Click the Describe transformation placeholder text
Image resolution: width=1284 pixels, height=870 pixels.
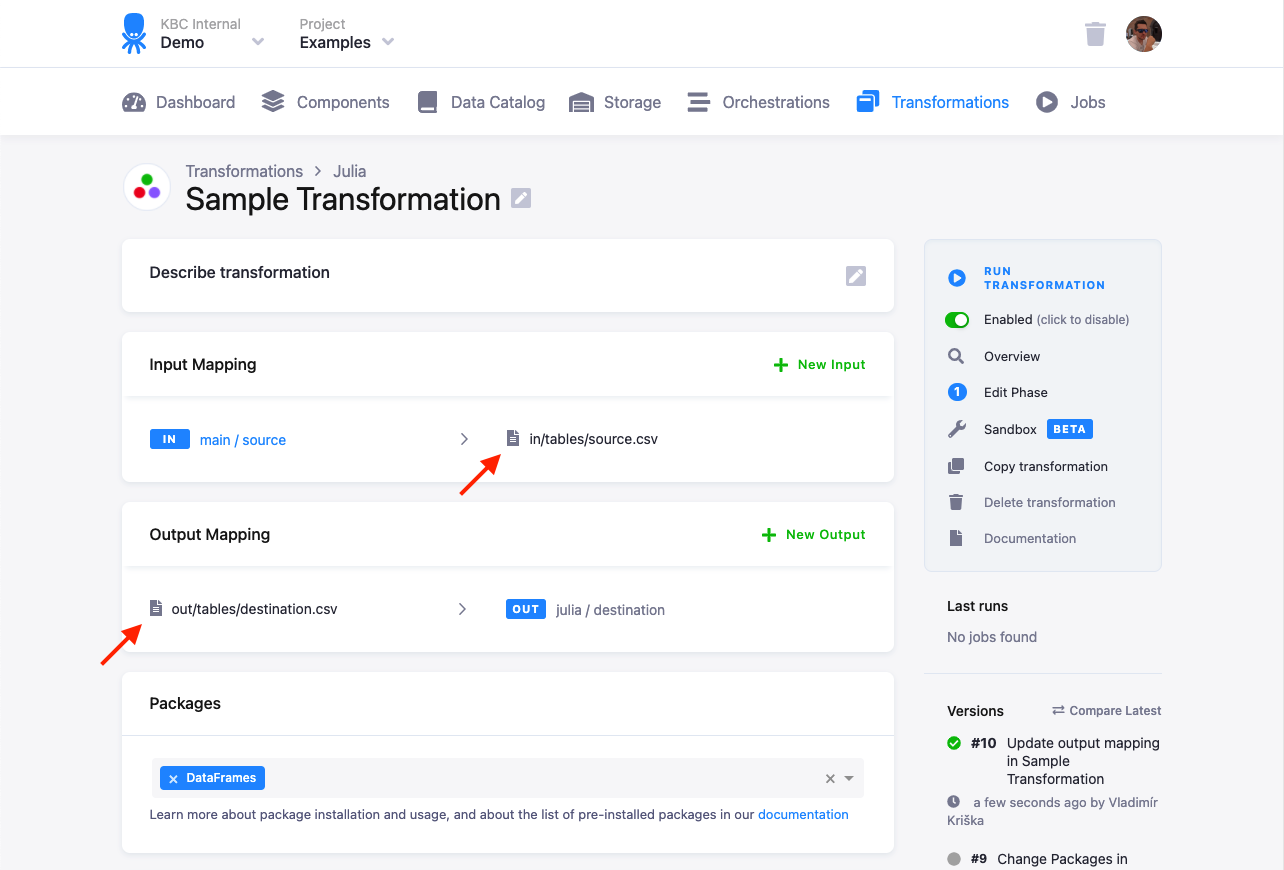point(240,272)
